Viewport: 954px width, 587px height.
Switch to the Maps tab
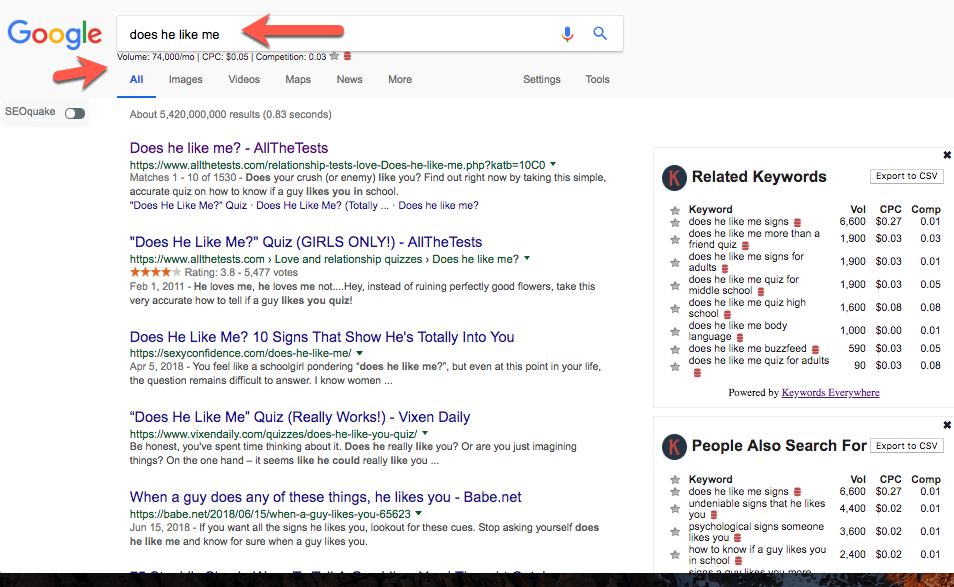tap(298, 79)
